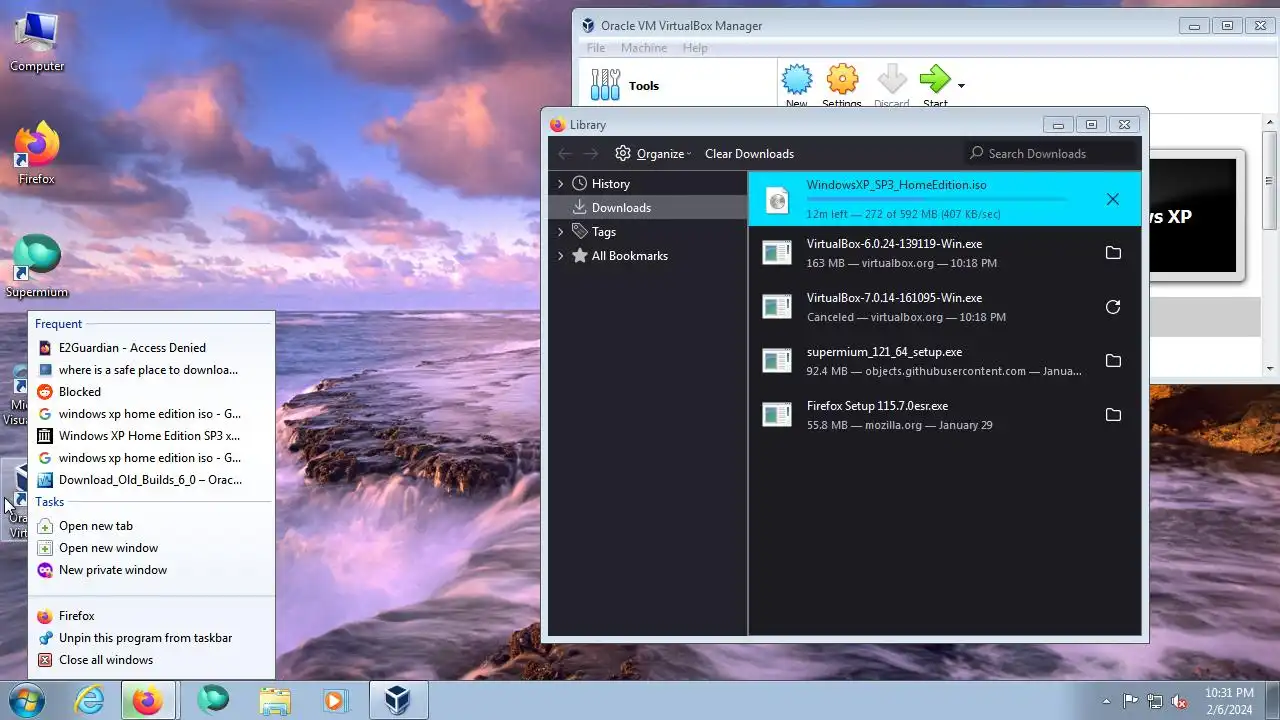The width and height of the screenshot is (1280, 720).
Task: Click the Firefox taskbar button
Action: click(148, 700)
